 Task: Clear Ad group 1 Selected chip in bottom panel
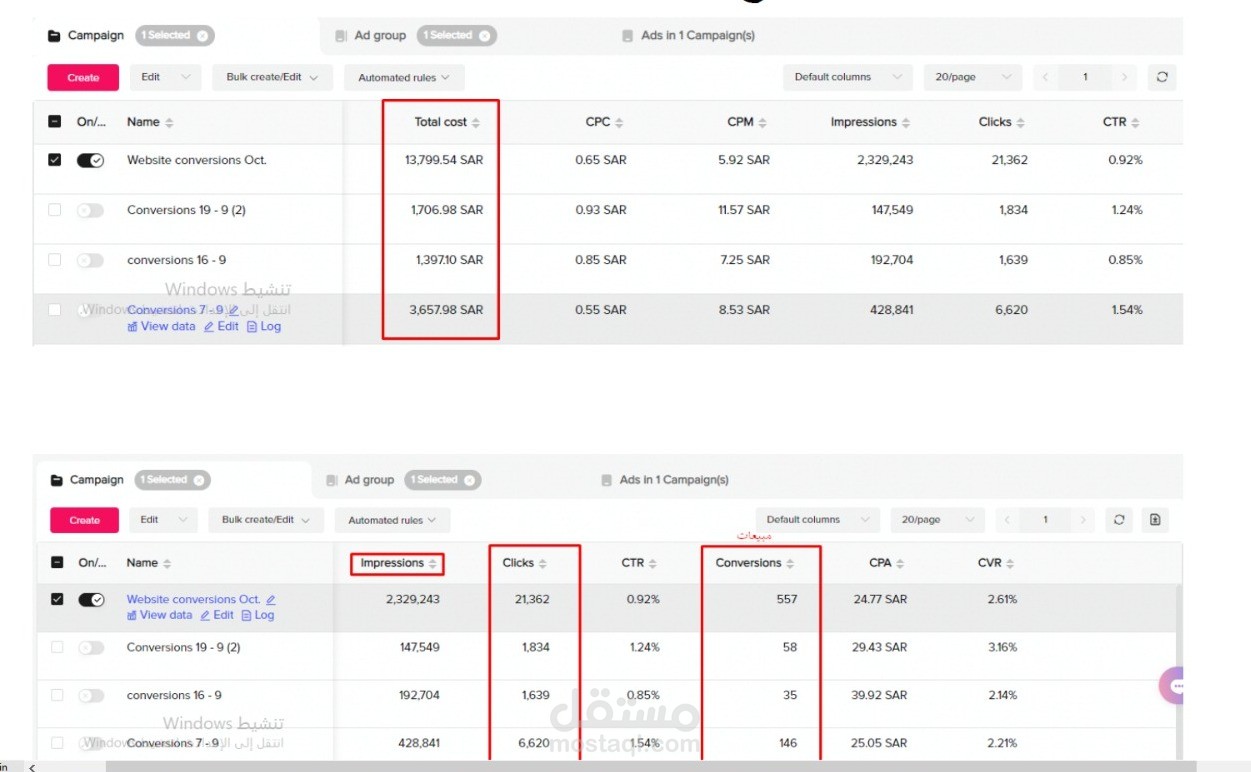click(x=472, y=480)
